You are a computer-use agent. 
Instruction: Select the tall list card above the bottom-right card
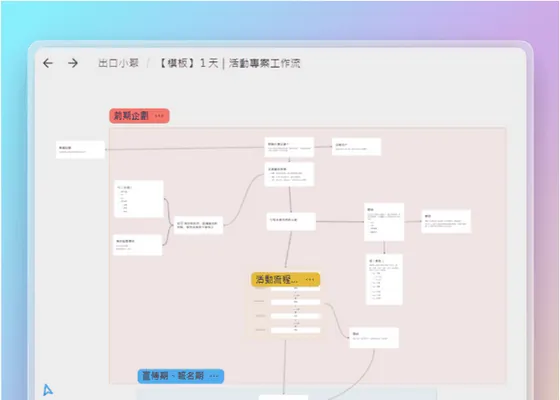click(384, 279)
